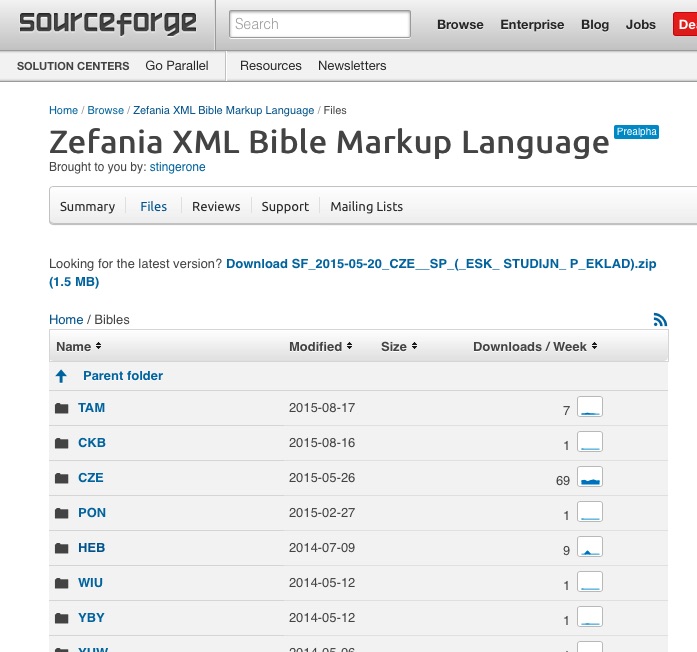Open the Support tab
The width and height of the screenshot is (697, 652).
pyautogui.click(x=285, y=207)
